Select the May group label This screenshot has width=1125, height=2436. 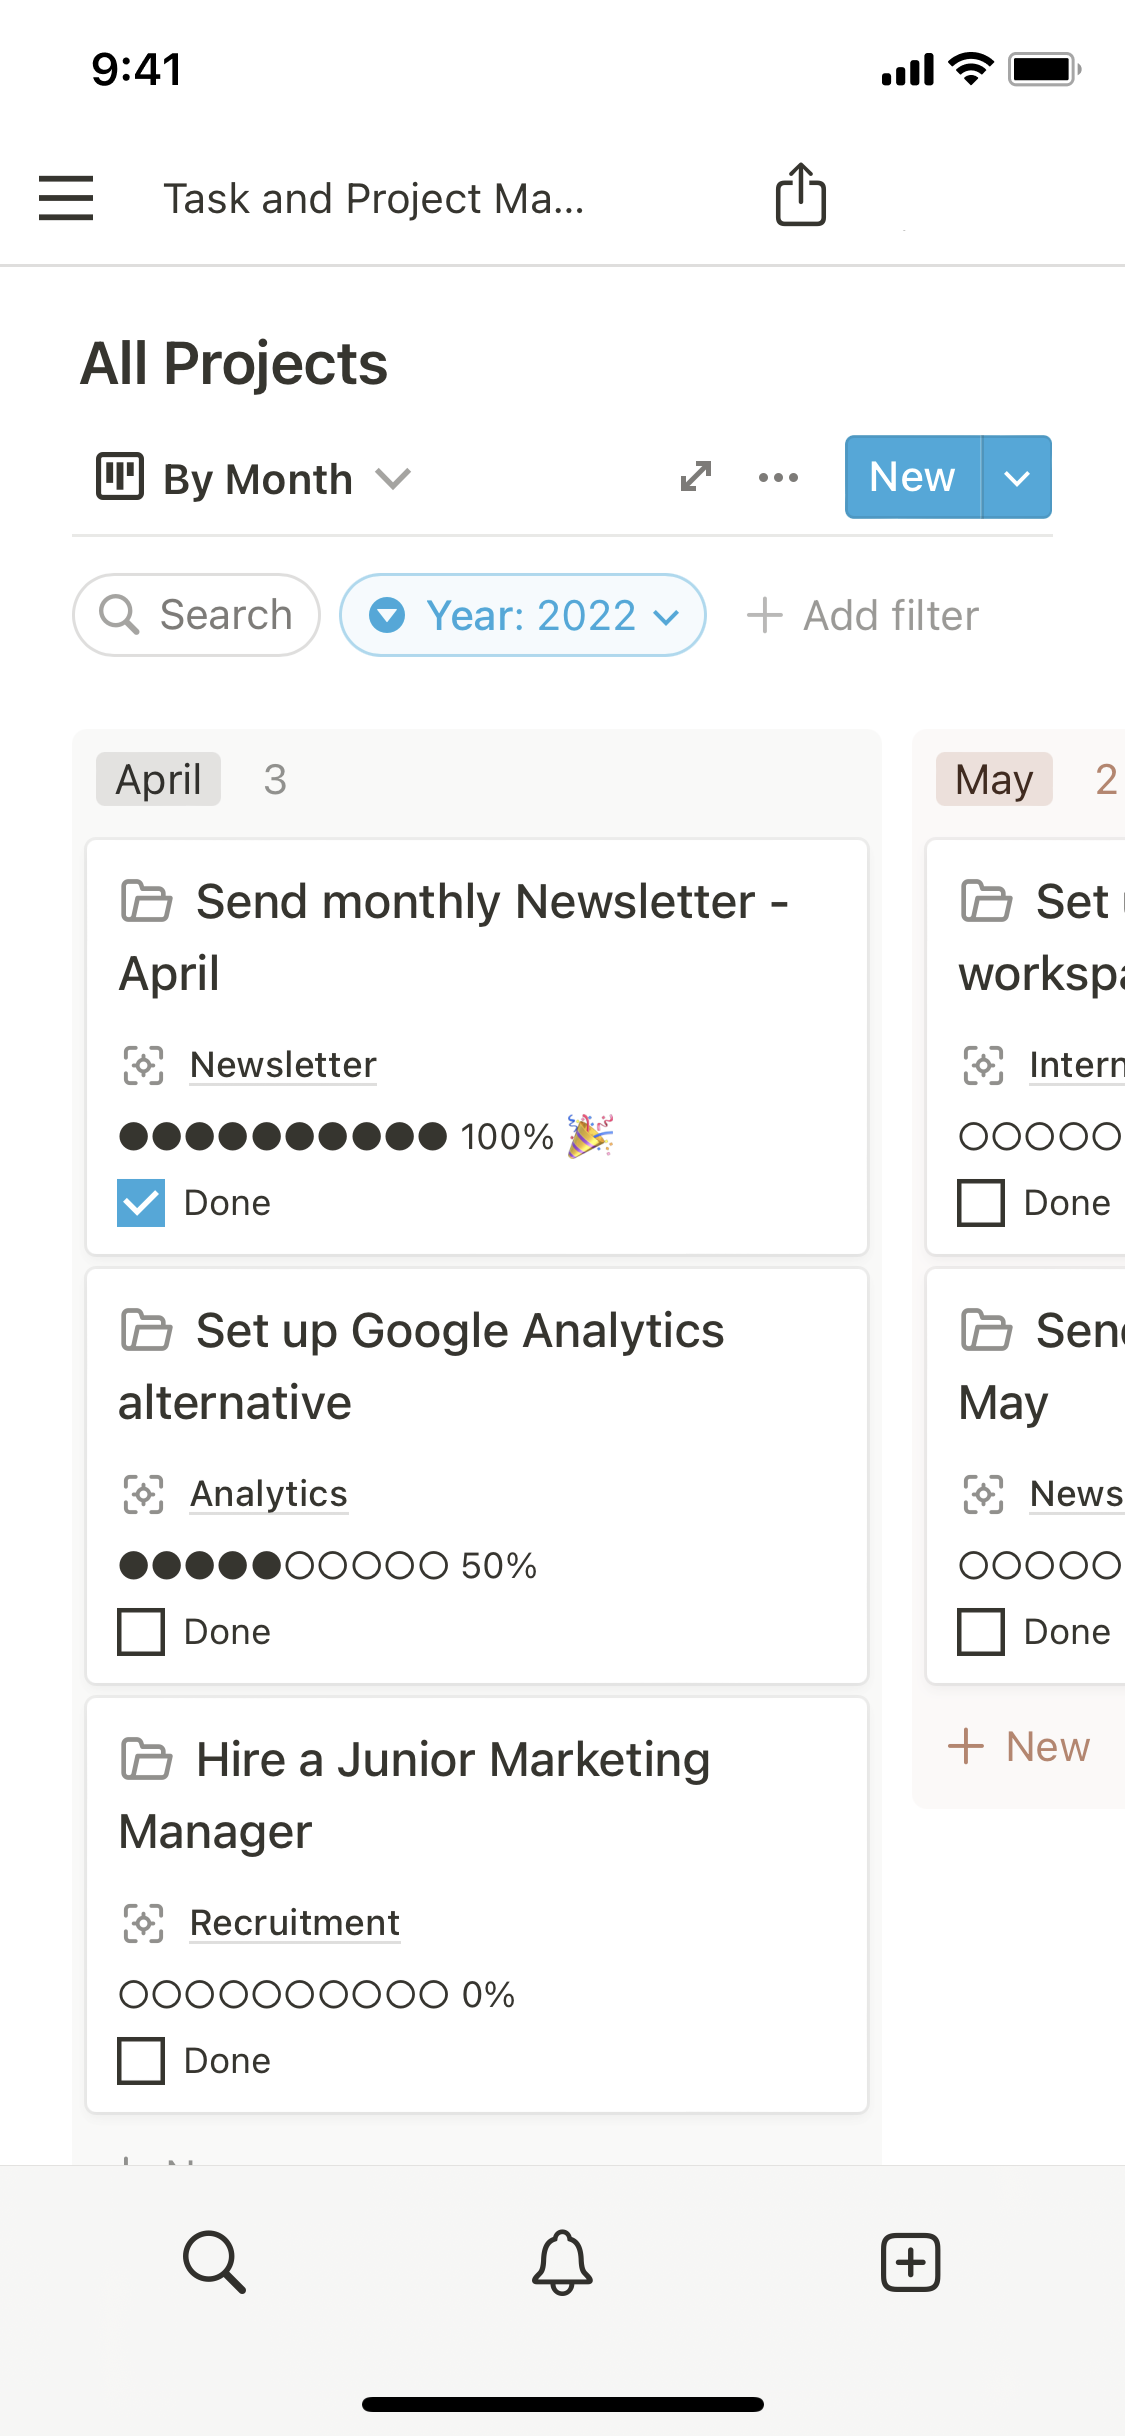point(993,779)
